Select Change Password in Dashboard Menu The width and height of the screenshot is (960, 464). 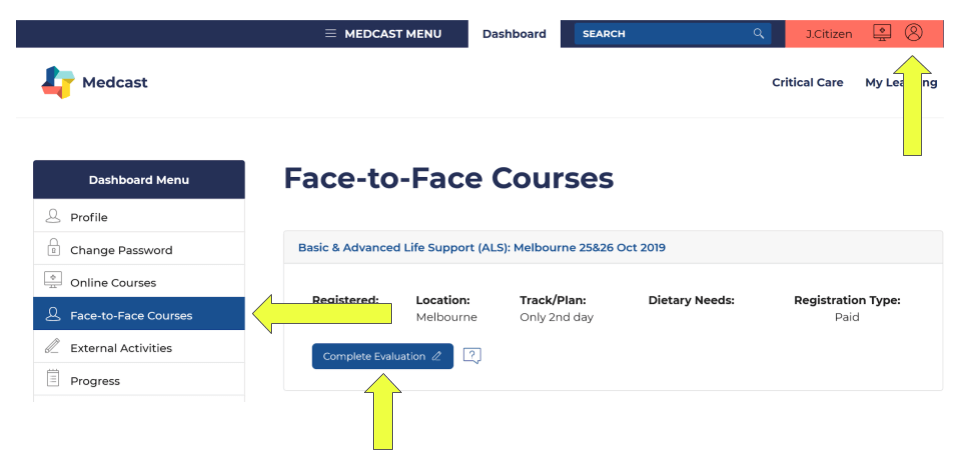pos(139,249)
